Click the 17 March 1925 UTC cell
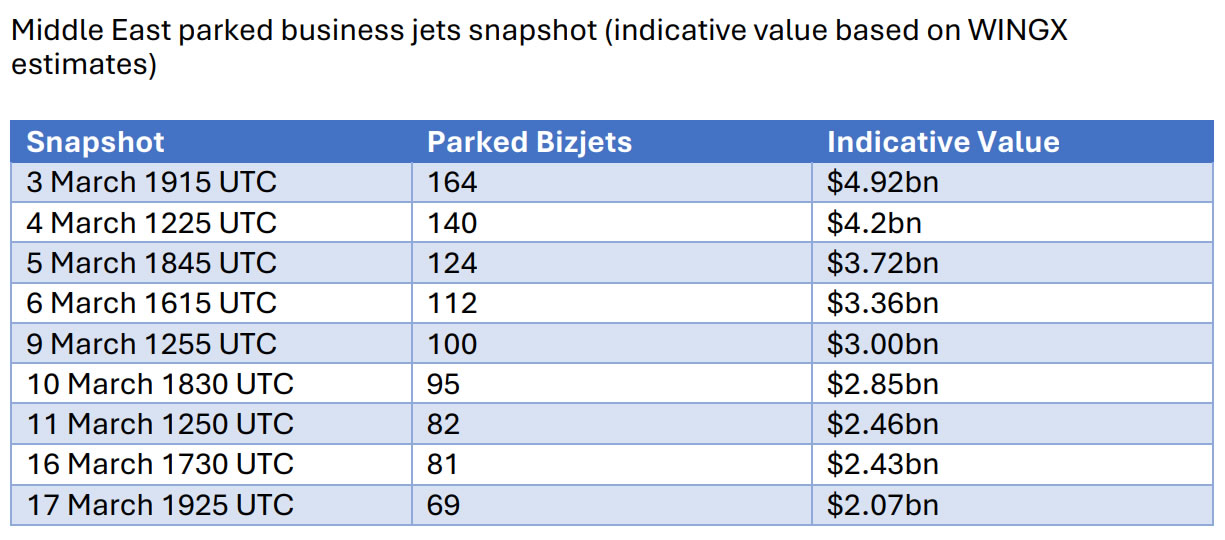The height and width of the screenshot is (540, 1225). (x=160, y=504)
